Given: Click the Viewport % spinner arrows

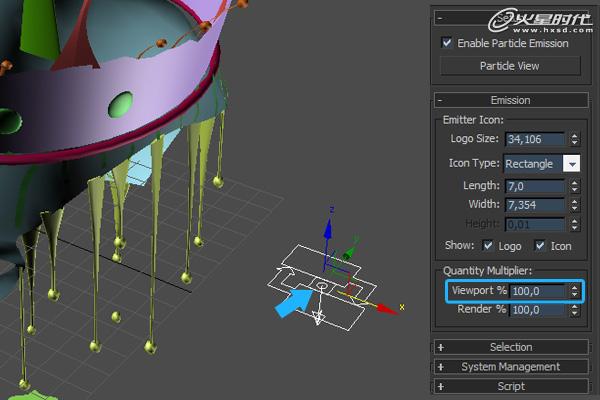Looking at the screenshot, I should click(x=574, y=291).
